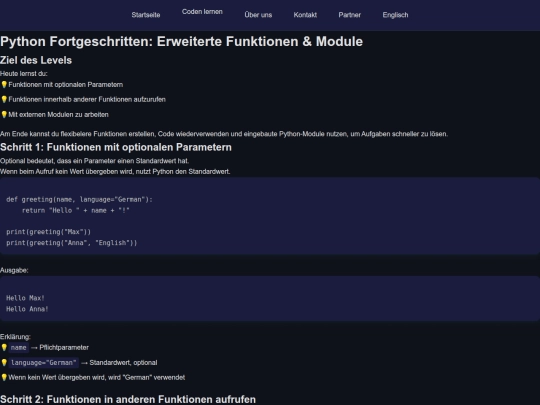Click the code line 'print(greeting("Max"))'
Screen dimensions: 540x405
(x=48, y=232)
